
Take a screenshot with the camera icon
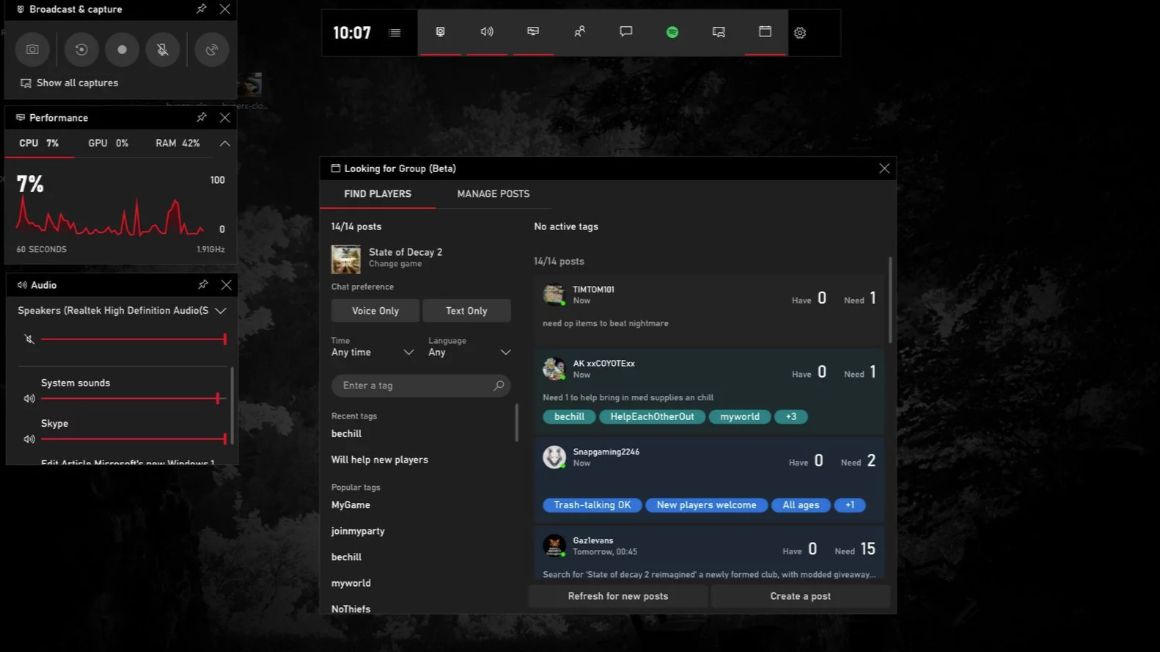pos(34,49)
